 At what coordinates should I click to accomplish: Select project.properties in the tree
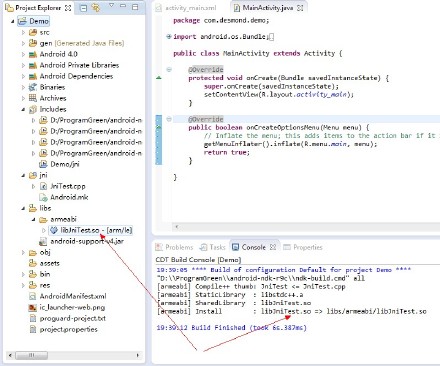pyautogui.click(x=69, y=329)
